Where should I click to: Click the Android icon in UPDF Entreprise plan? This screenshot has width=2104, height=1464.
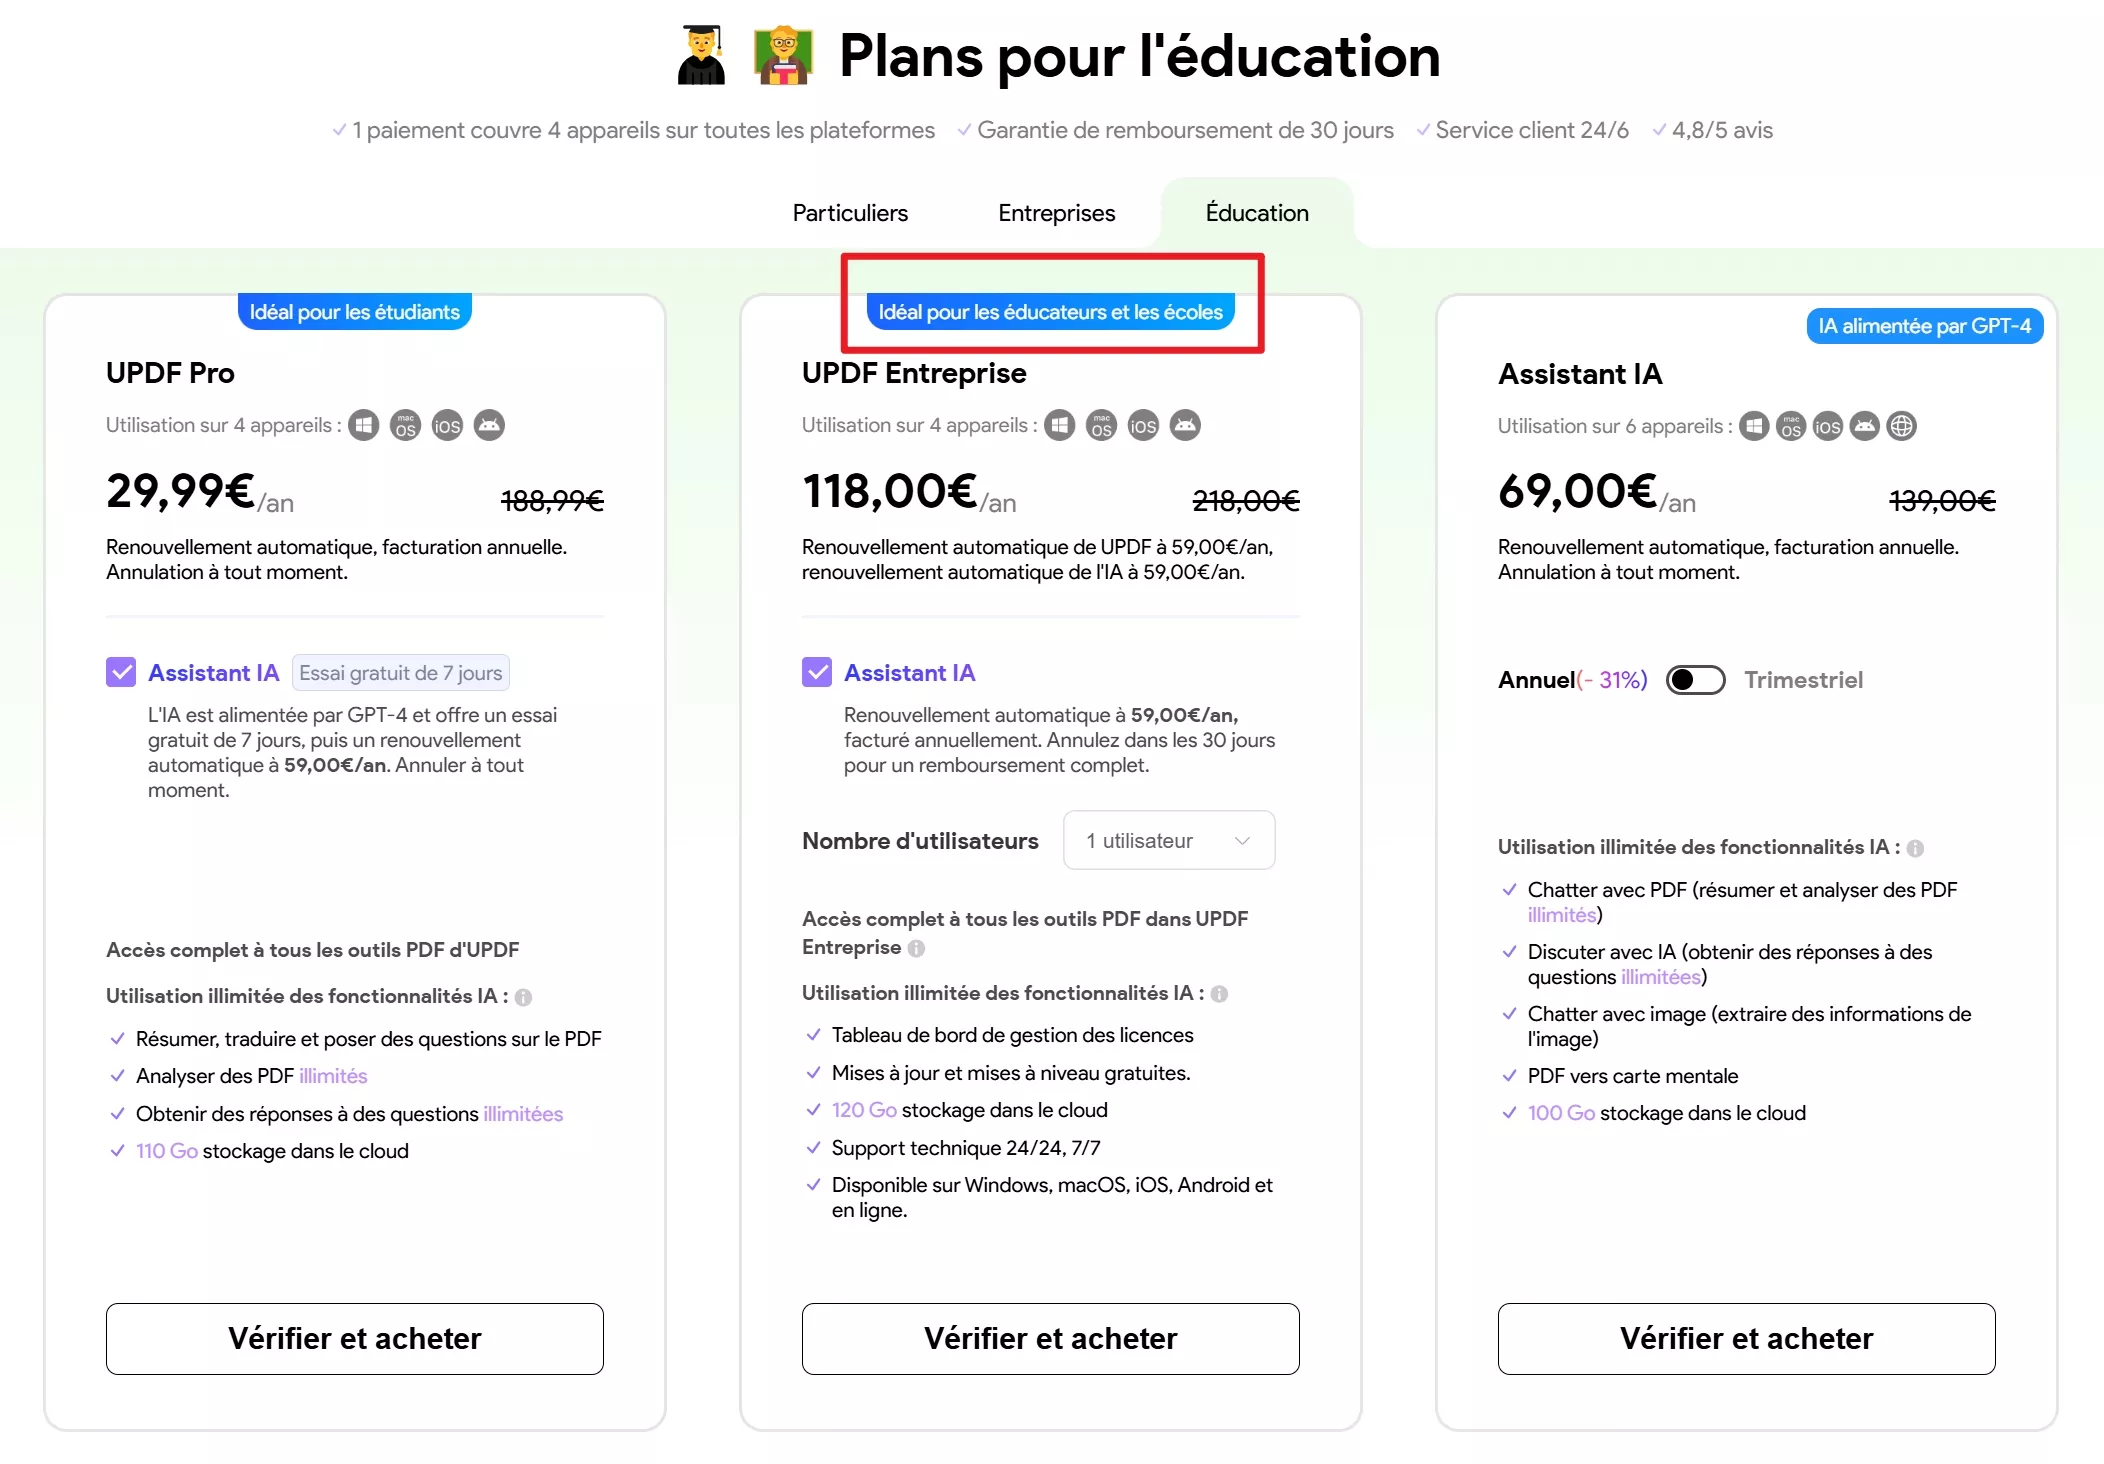(x=1184, y=425)
